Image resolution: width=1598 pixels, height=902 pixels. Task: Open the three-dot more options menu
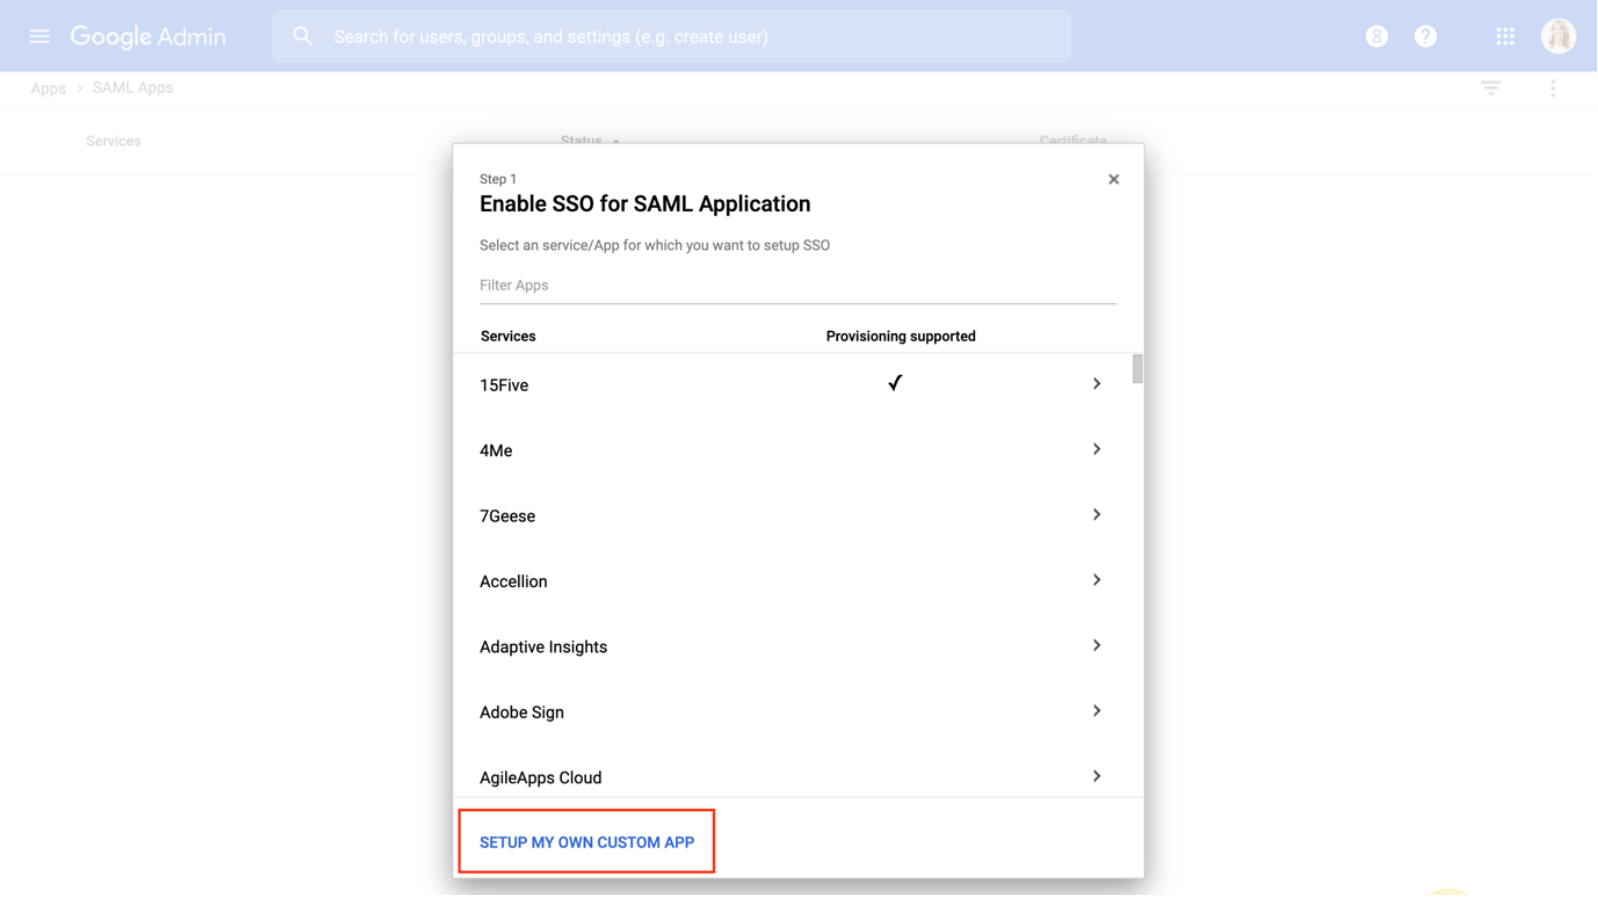[x=1553, y=88]
